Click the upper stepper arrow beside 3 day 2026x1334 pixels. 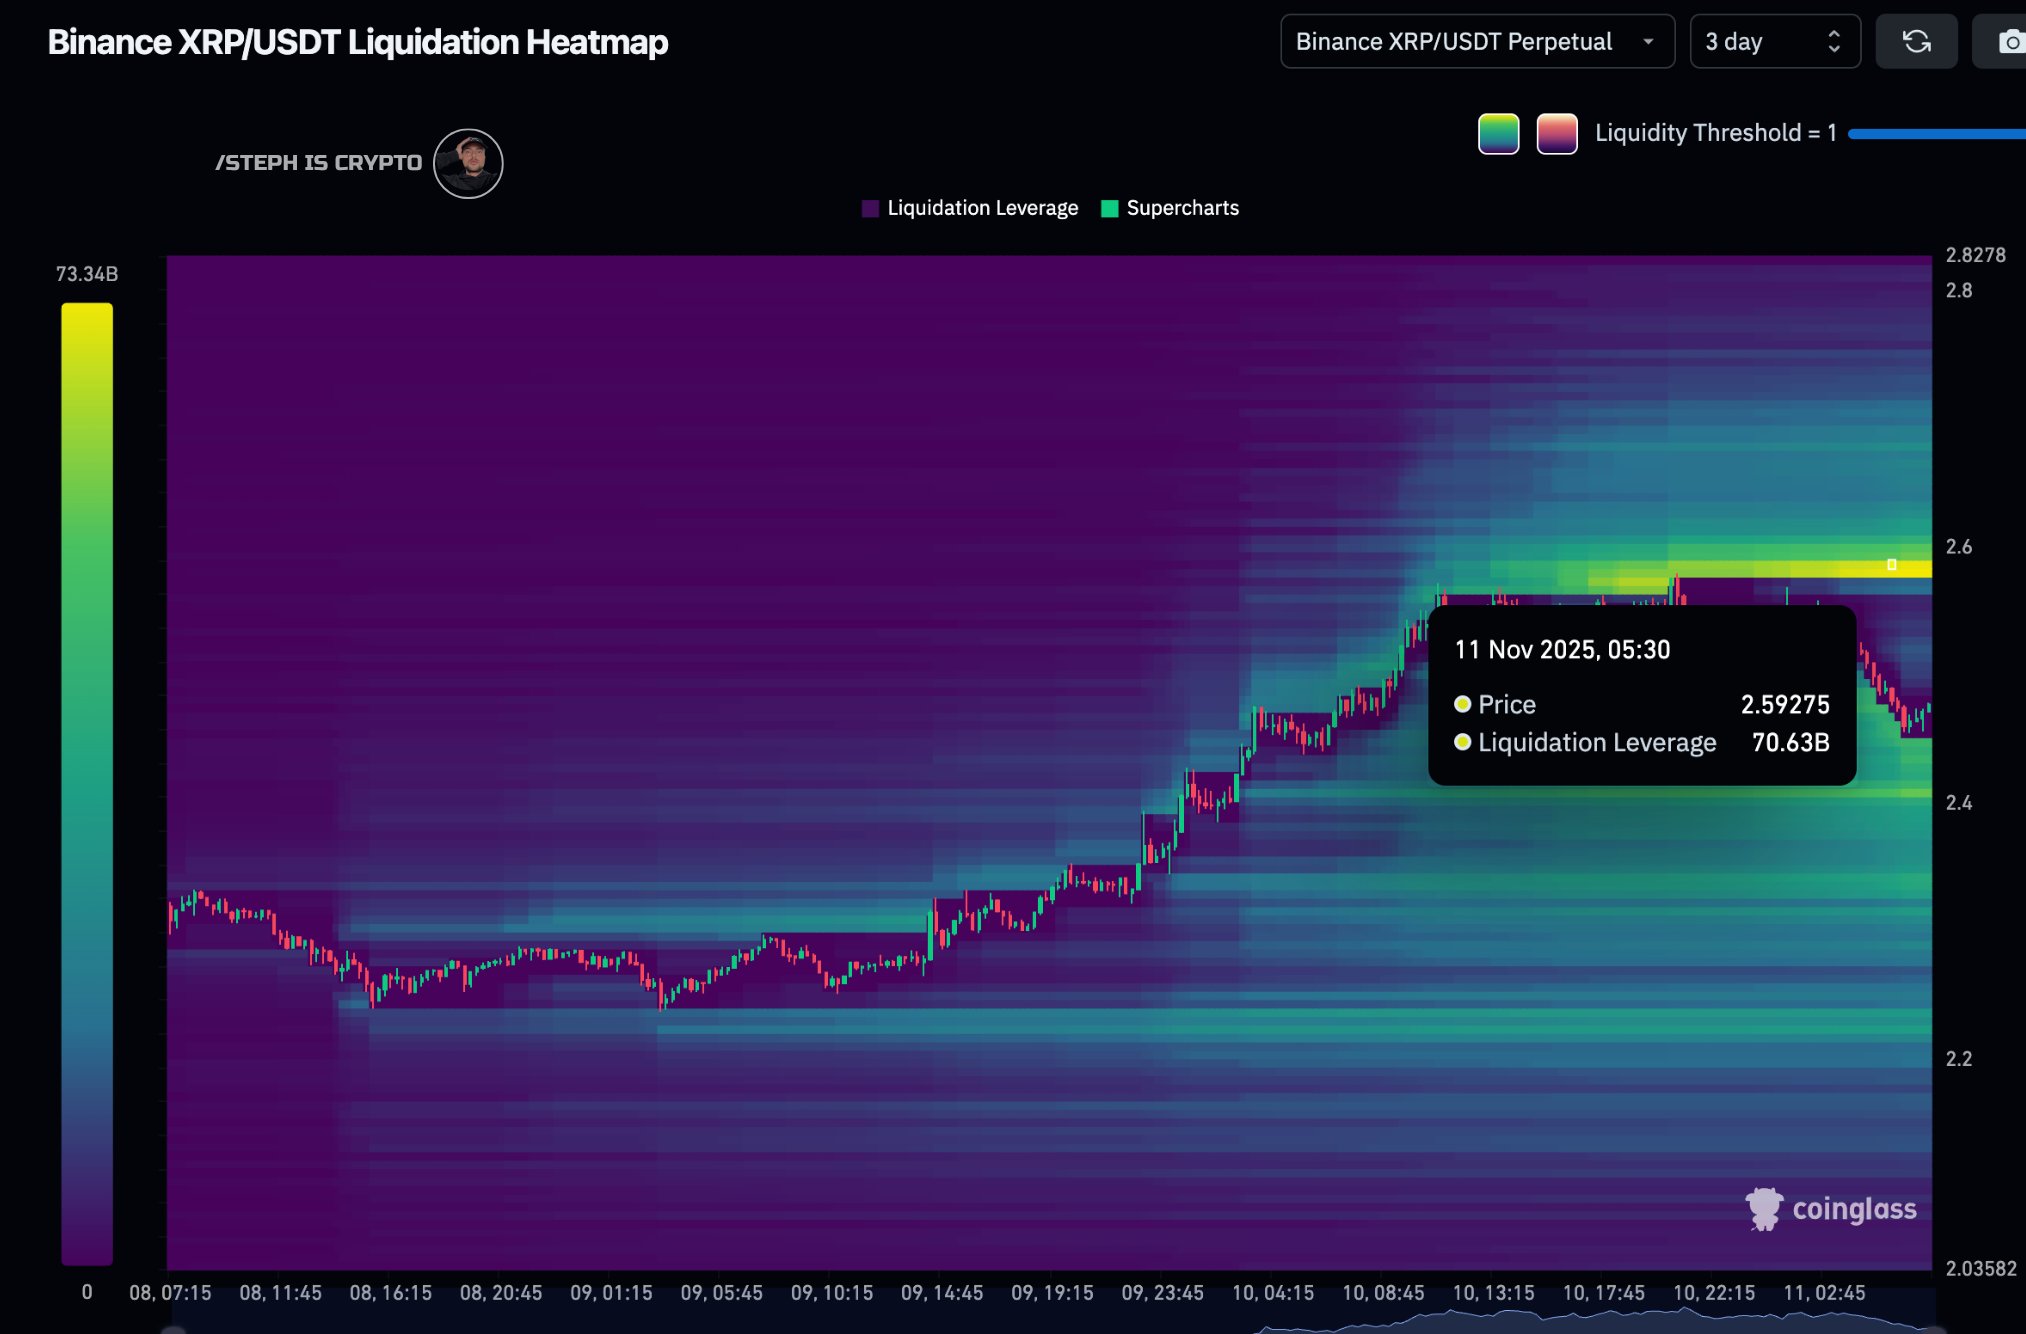[x=1832, y=33]
